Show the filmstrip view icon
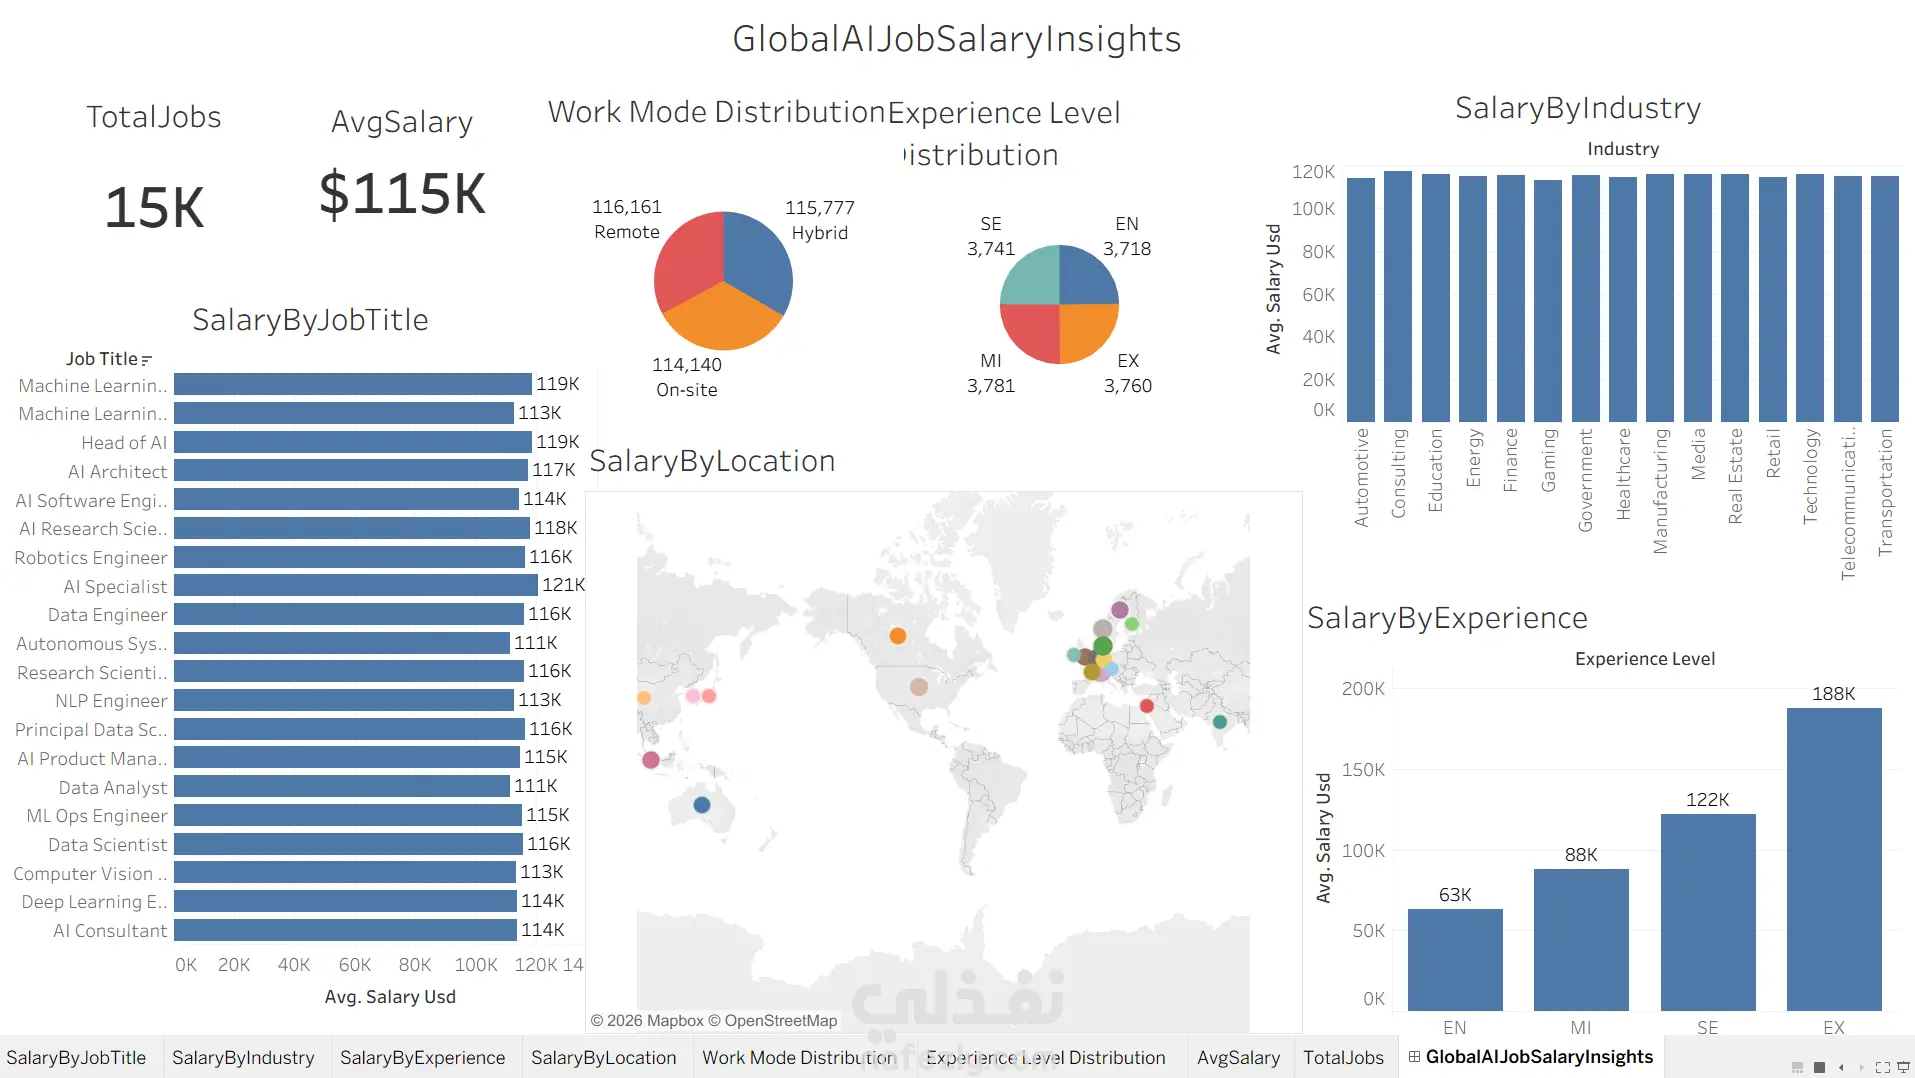 [1797, 1067]
